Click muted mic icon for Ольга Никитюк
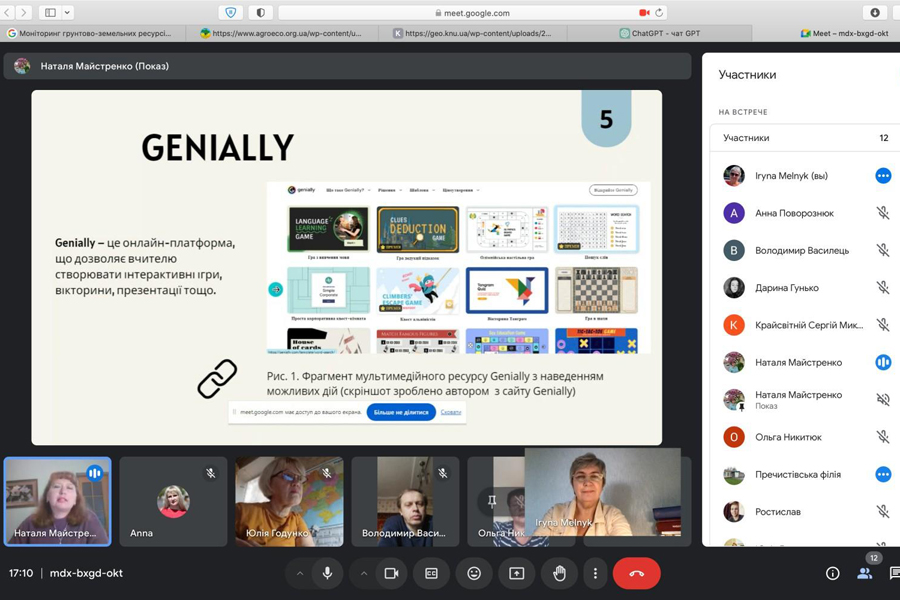The width and height of the screenshot is (900, 600). tap(883, 437)
